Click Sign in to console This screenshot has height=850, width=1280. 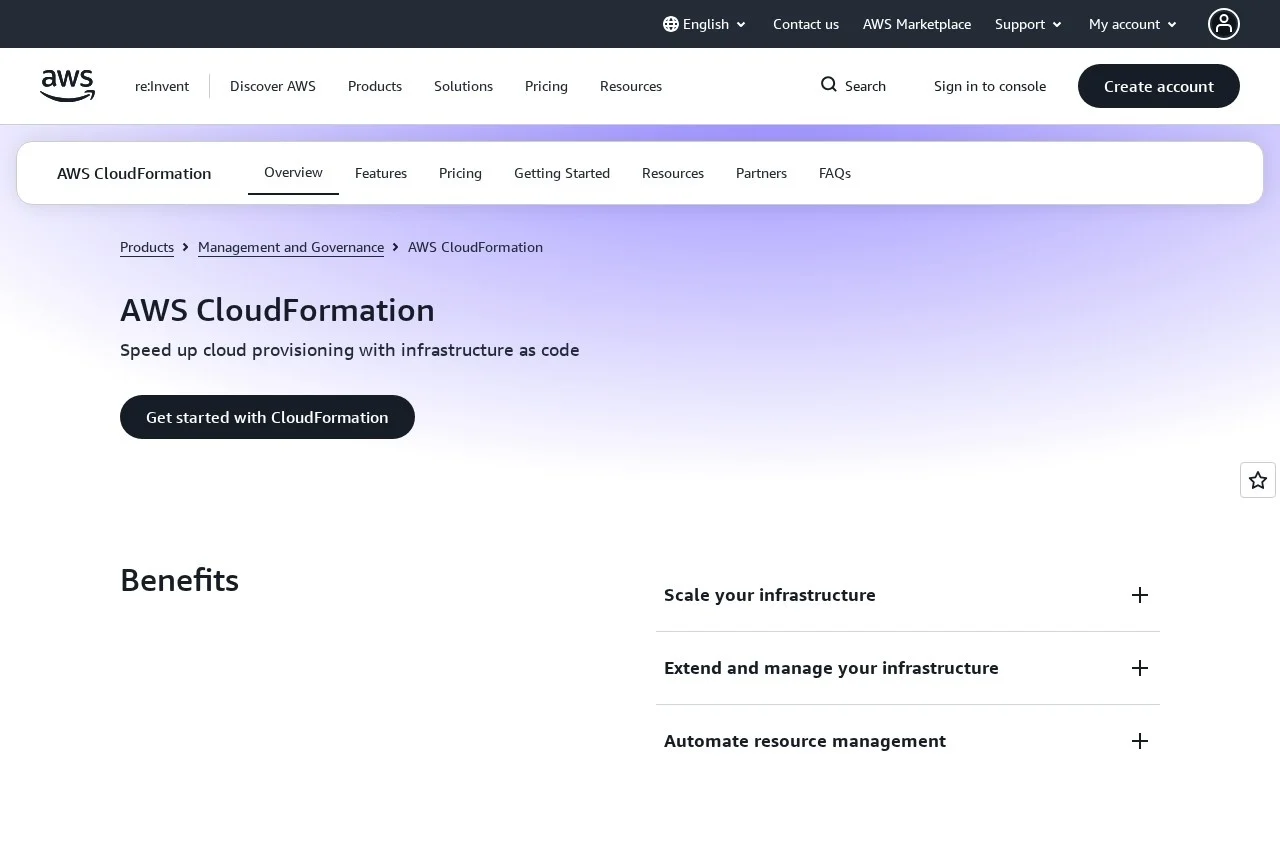pos(990,86)
